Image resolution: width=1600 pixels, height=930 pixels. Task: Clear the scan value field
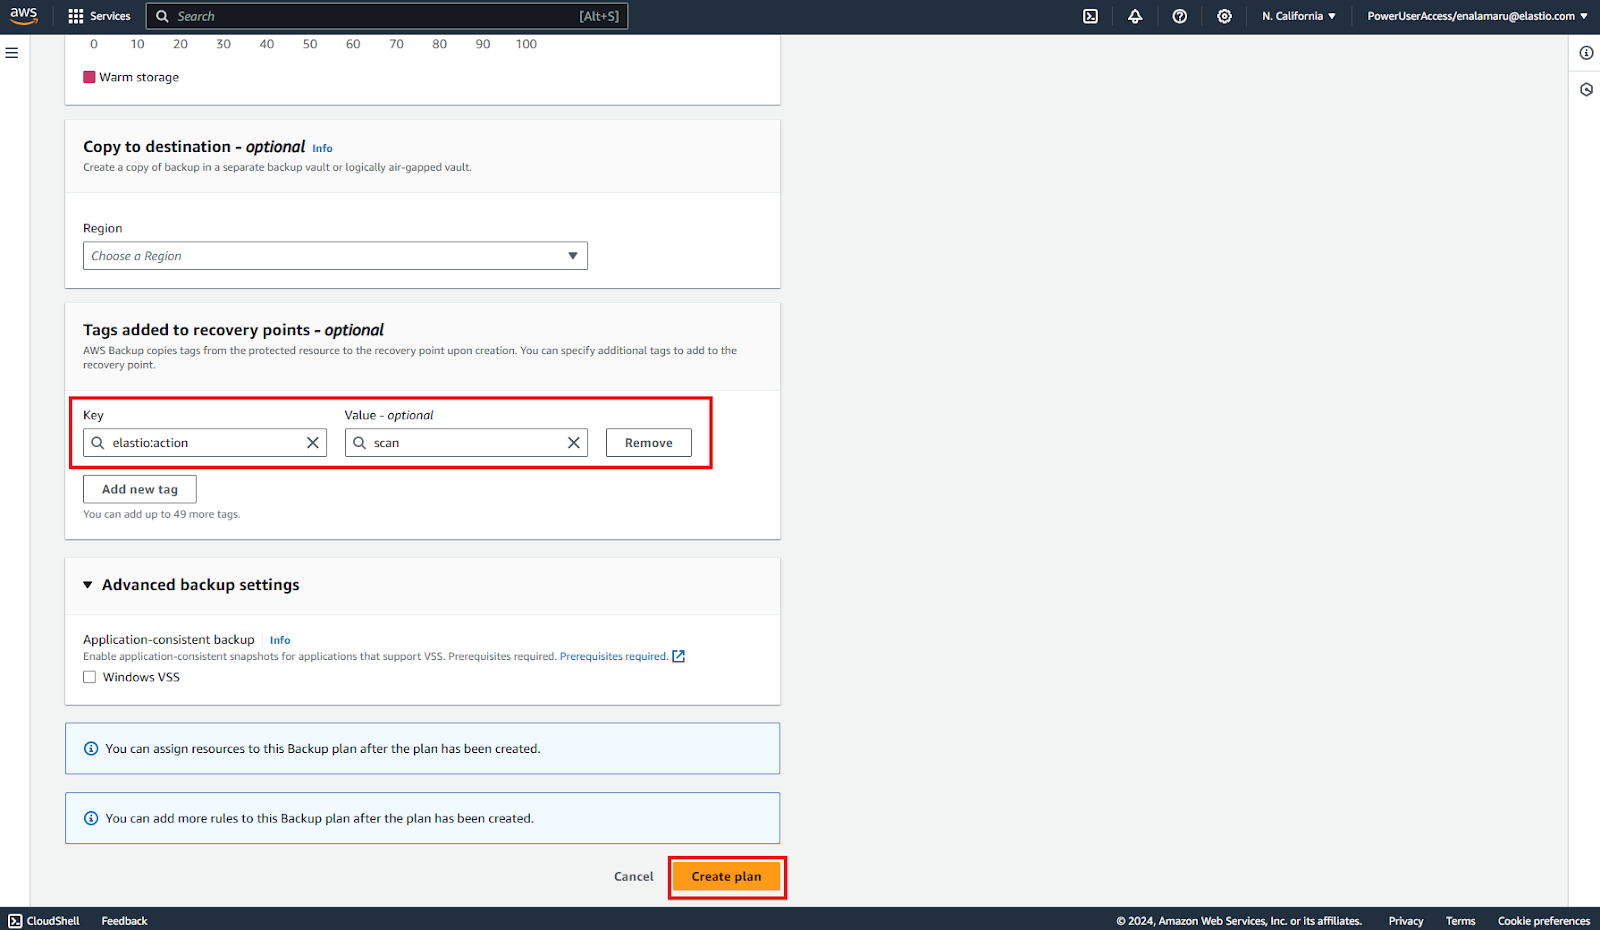click(x=574, y=443)
